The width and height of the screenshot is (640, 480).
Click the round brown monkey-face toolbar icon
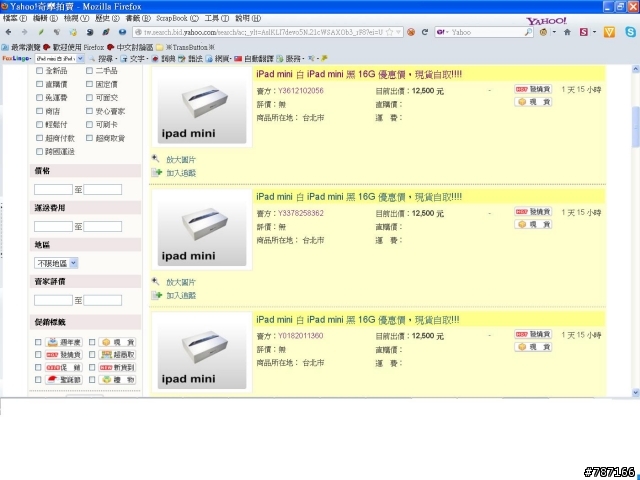tap(543, 32)
